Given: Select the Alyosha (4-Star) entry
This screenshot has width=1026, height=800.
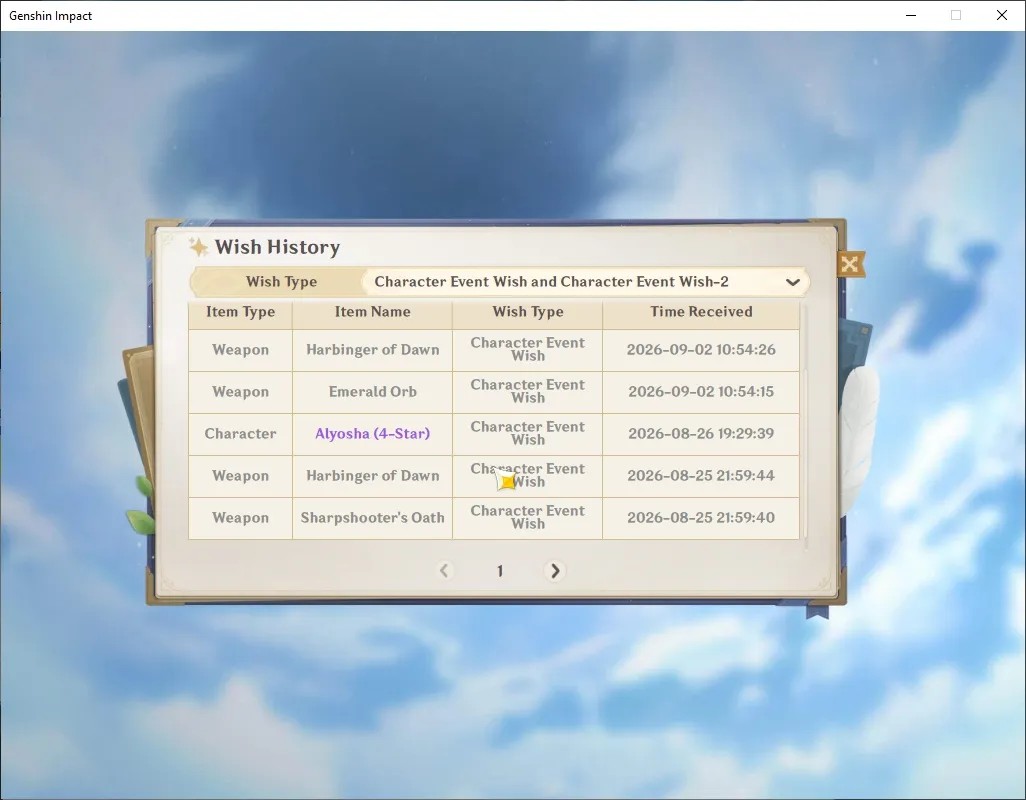Looking at the screenshot, I should point(372,434).
